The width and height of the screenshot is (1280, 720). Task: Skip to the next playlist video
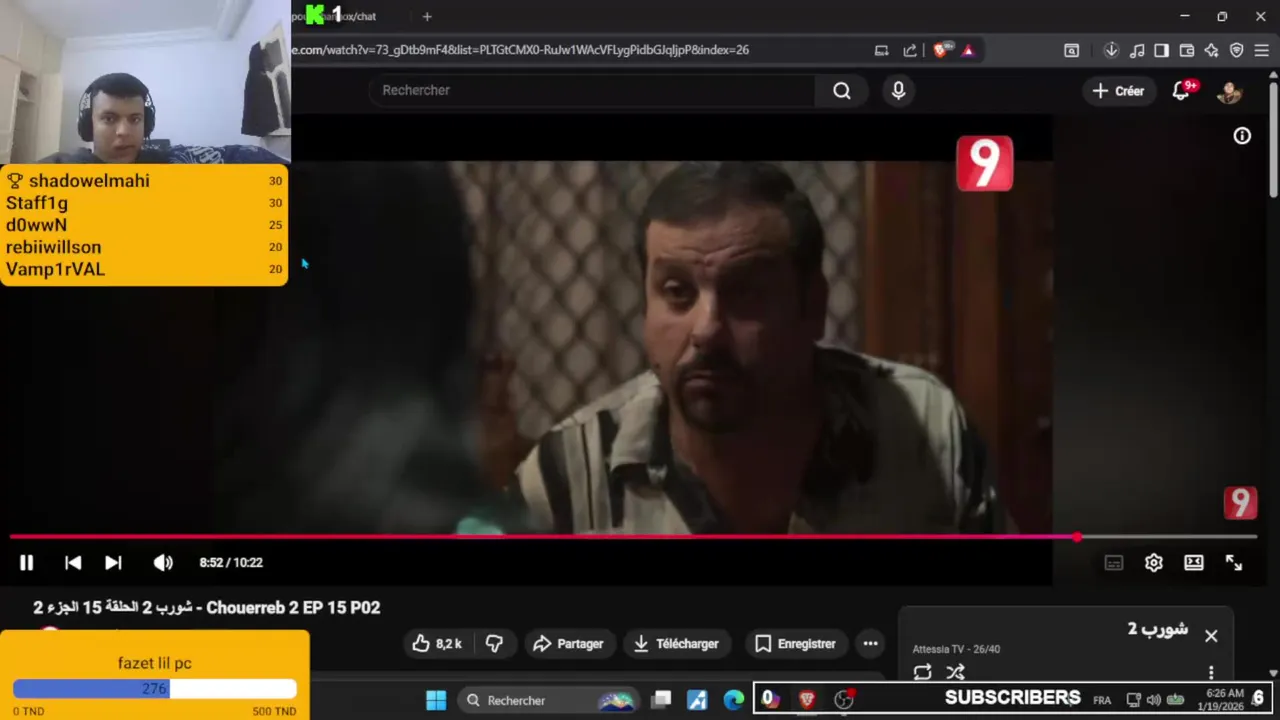click(113, 563)
